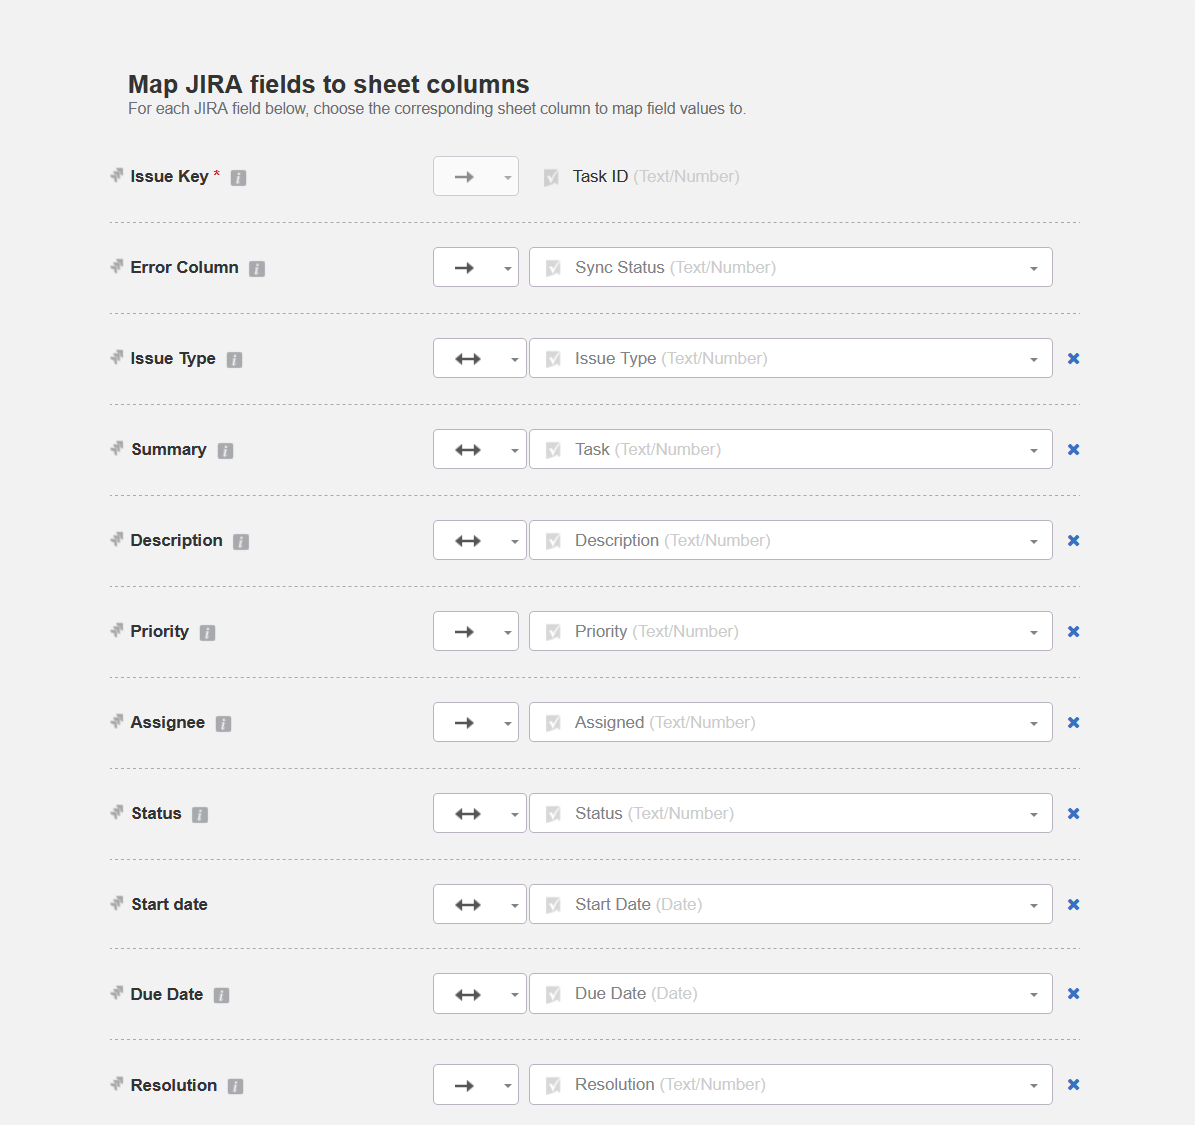Remove the Issue Type mapping with X
The height and width of the screenshot is (1125, 1198).
coord(1073,359)
